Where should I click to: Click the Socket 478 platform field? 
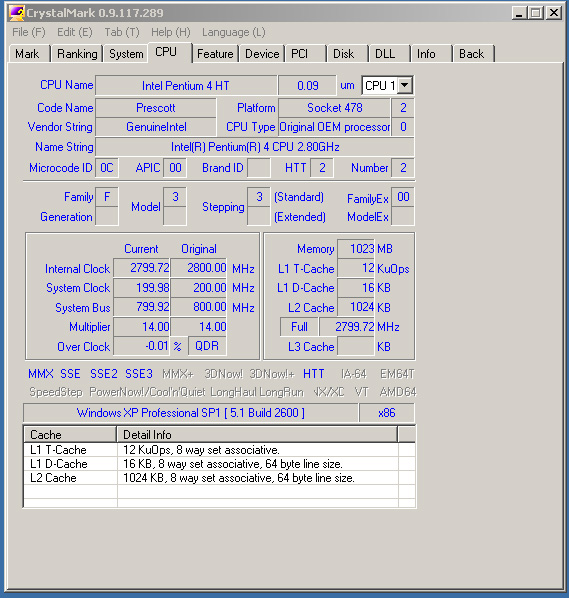click(334, 108)
